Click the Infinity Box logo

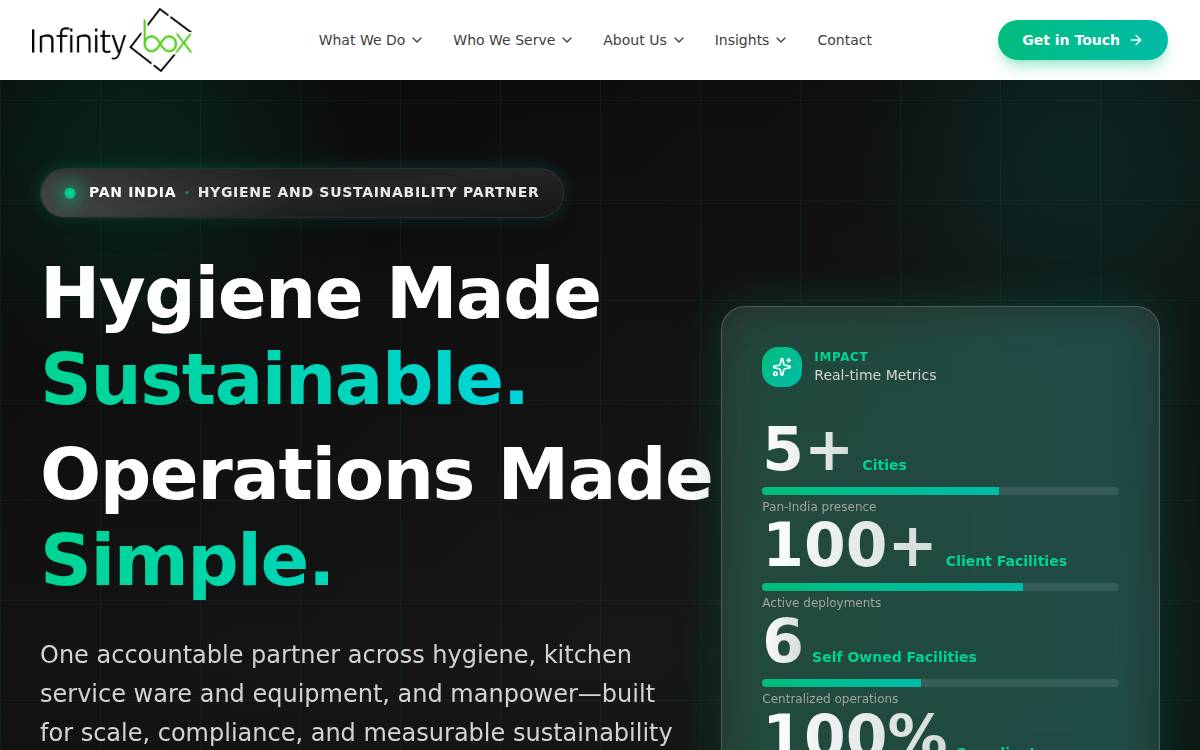pos(111,40)
